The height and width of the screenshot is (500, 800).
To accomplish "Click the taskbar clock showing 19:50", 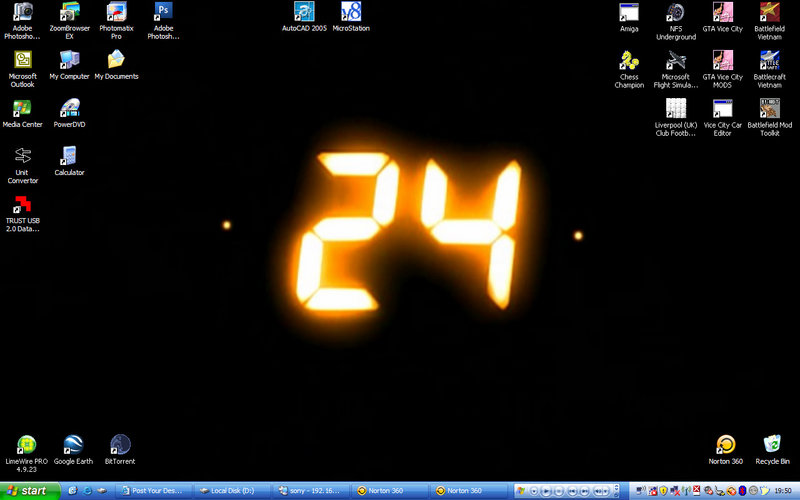I will click(x=783, y=491).
